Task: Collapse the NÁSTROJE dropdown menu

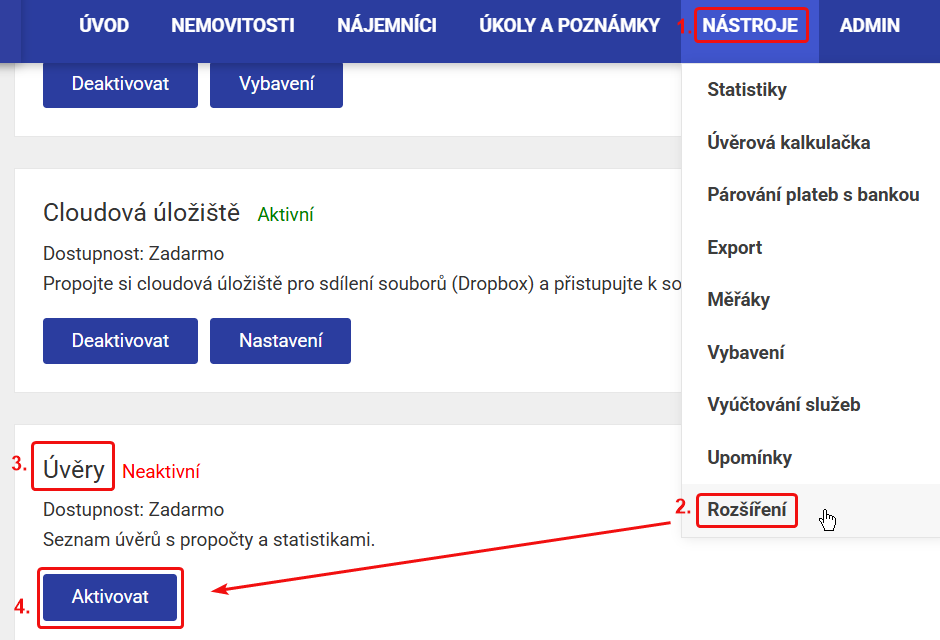Action: pyautogui.click(x=750, y=26)
